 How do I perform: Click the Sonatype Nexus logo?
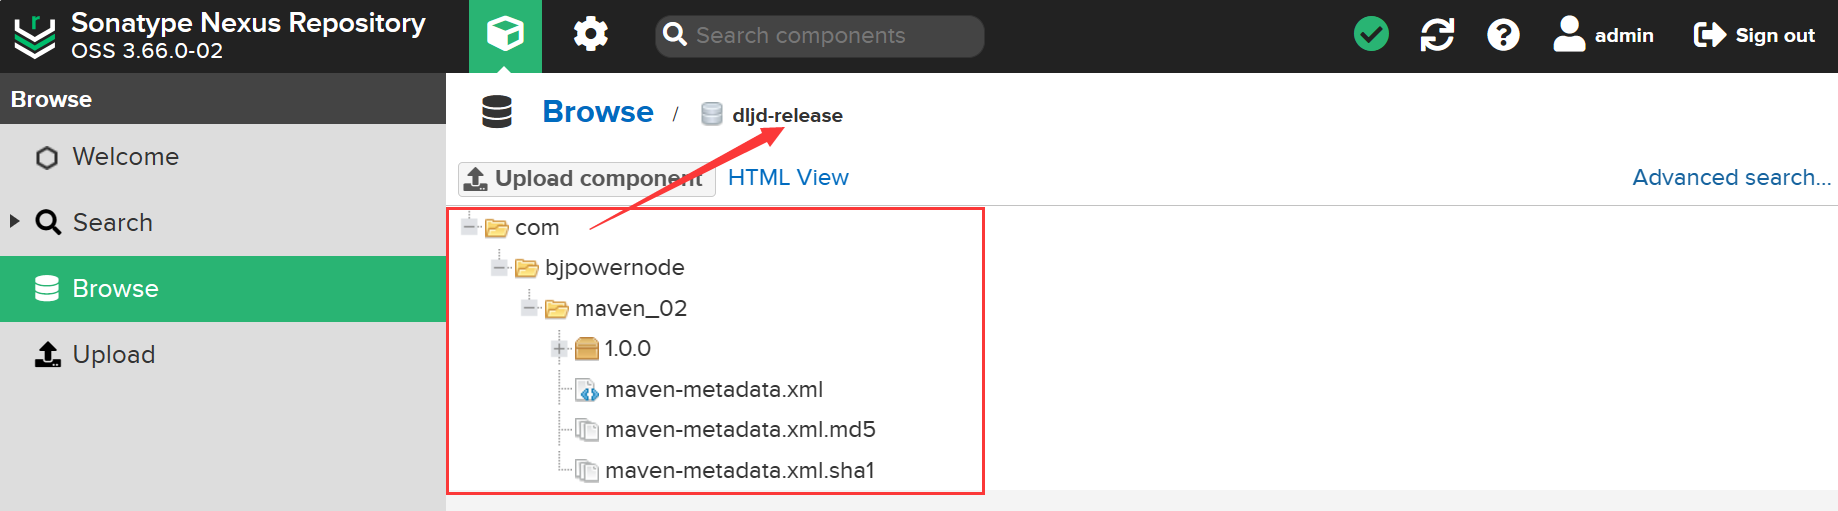pyautogui.click(x=35, y=36)
